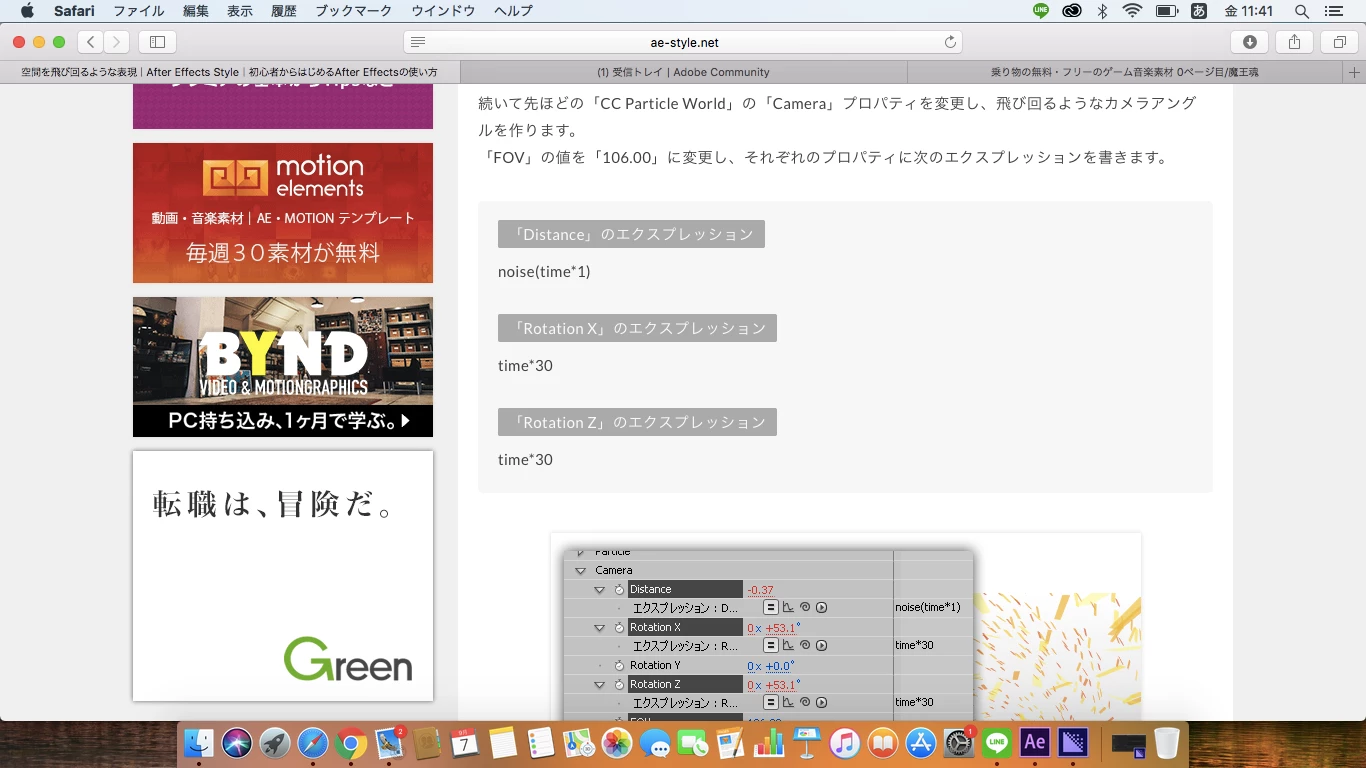Open the motion elements ad banner

point(283,213)
